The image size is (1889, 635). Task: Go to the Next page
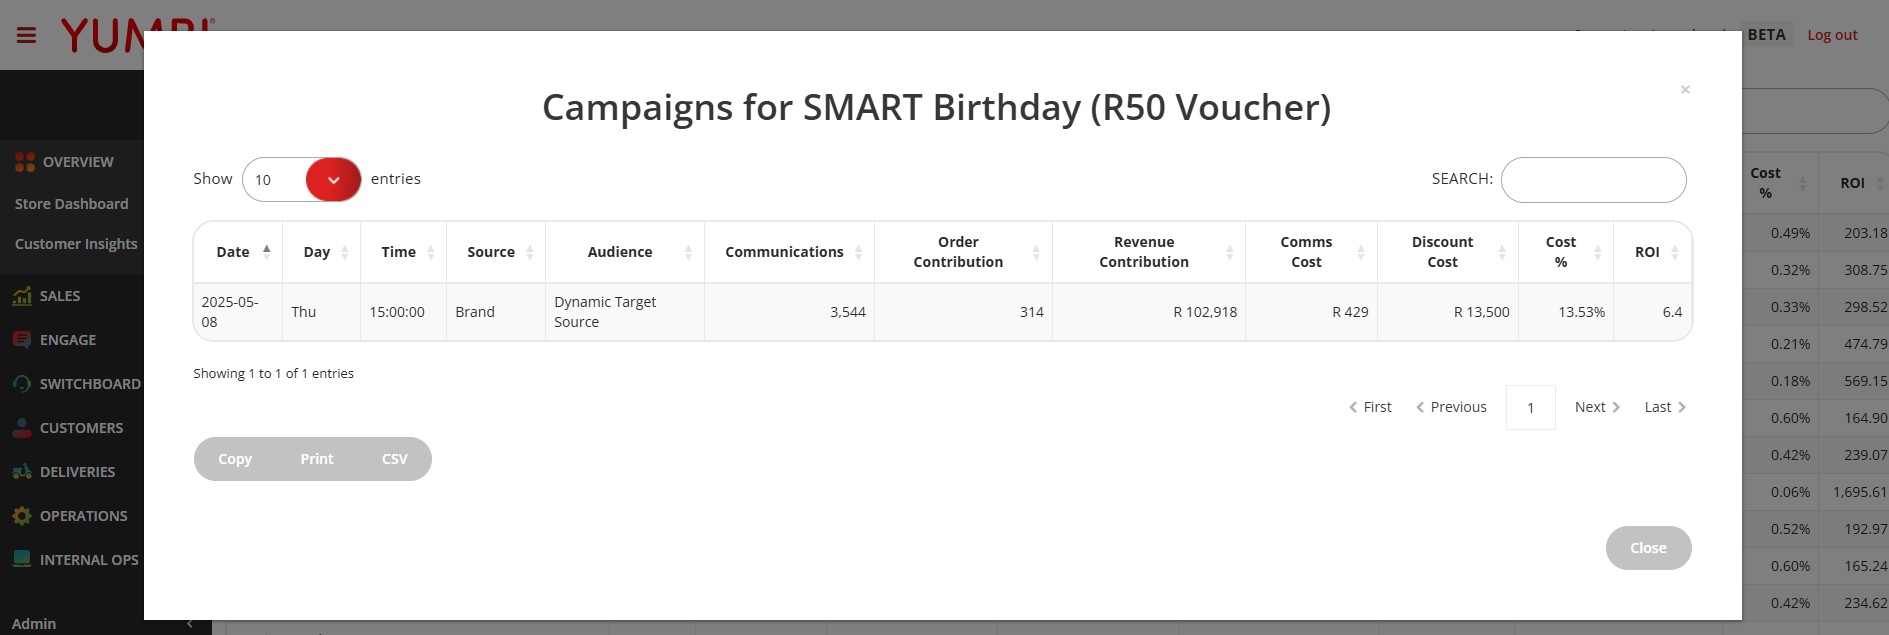coord(1597,407)
